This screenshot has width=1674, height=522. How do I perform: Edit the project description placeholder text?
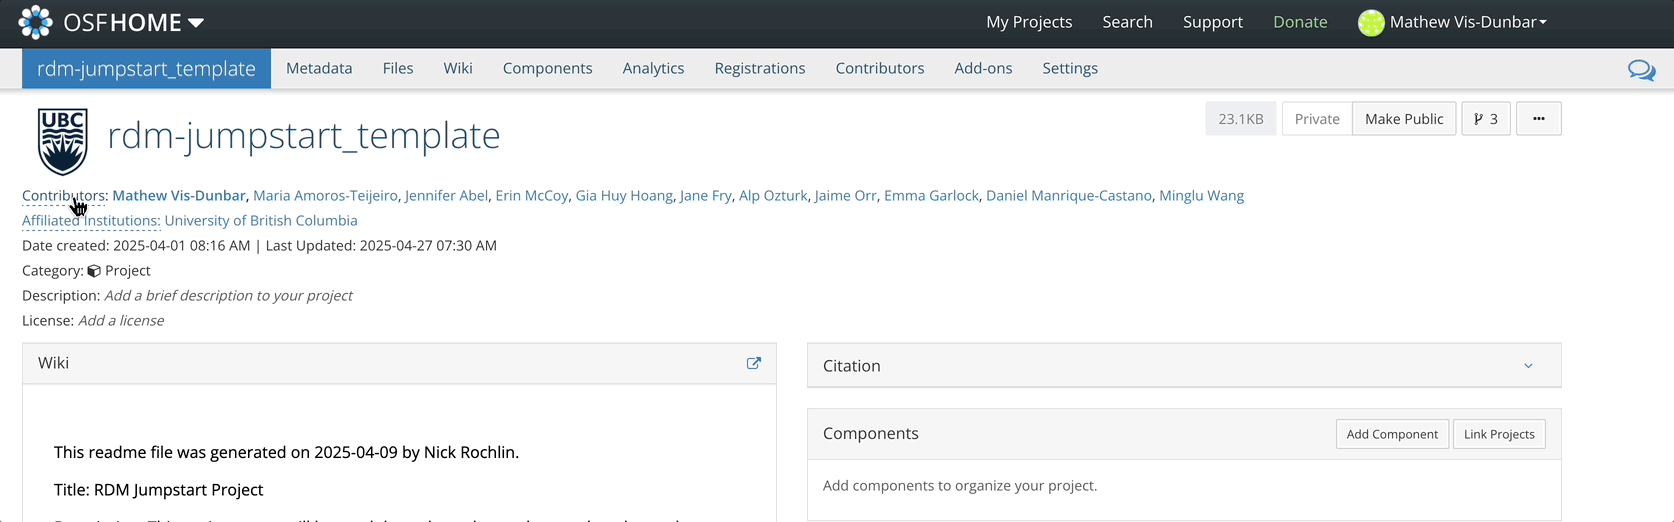click(x=228, y=296)
